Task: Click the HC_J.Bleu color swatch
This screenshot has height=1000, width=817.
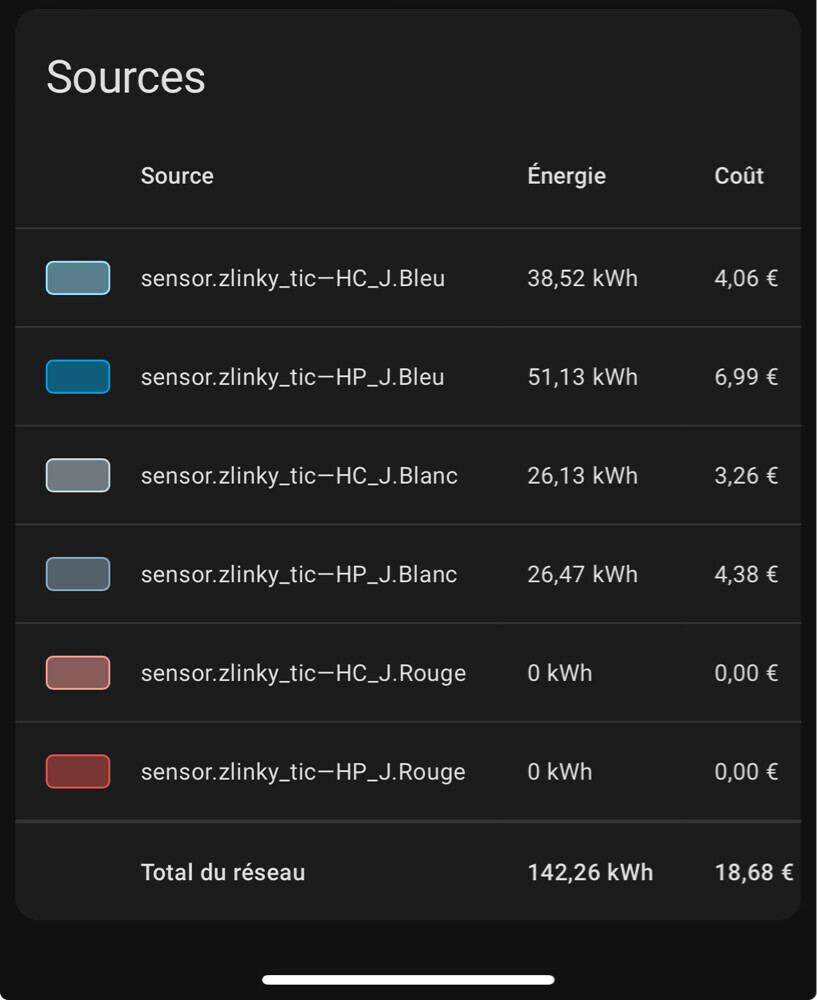Action: point(77,277)
